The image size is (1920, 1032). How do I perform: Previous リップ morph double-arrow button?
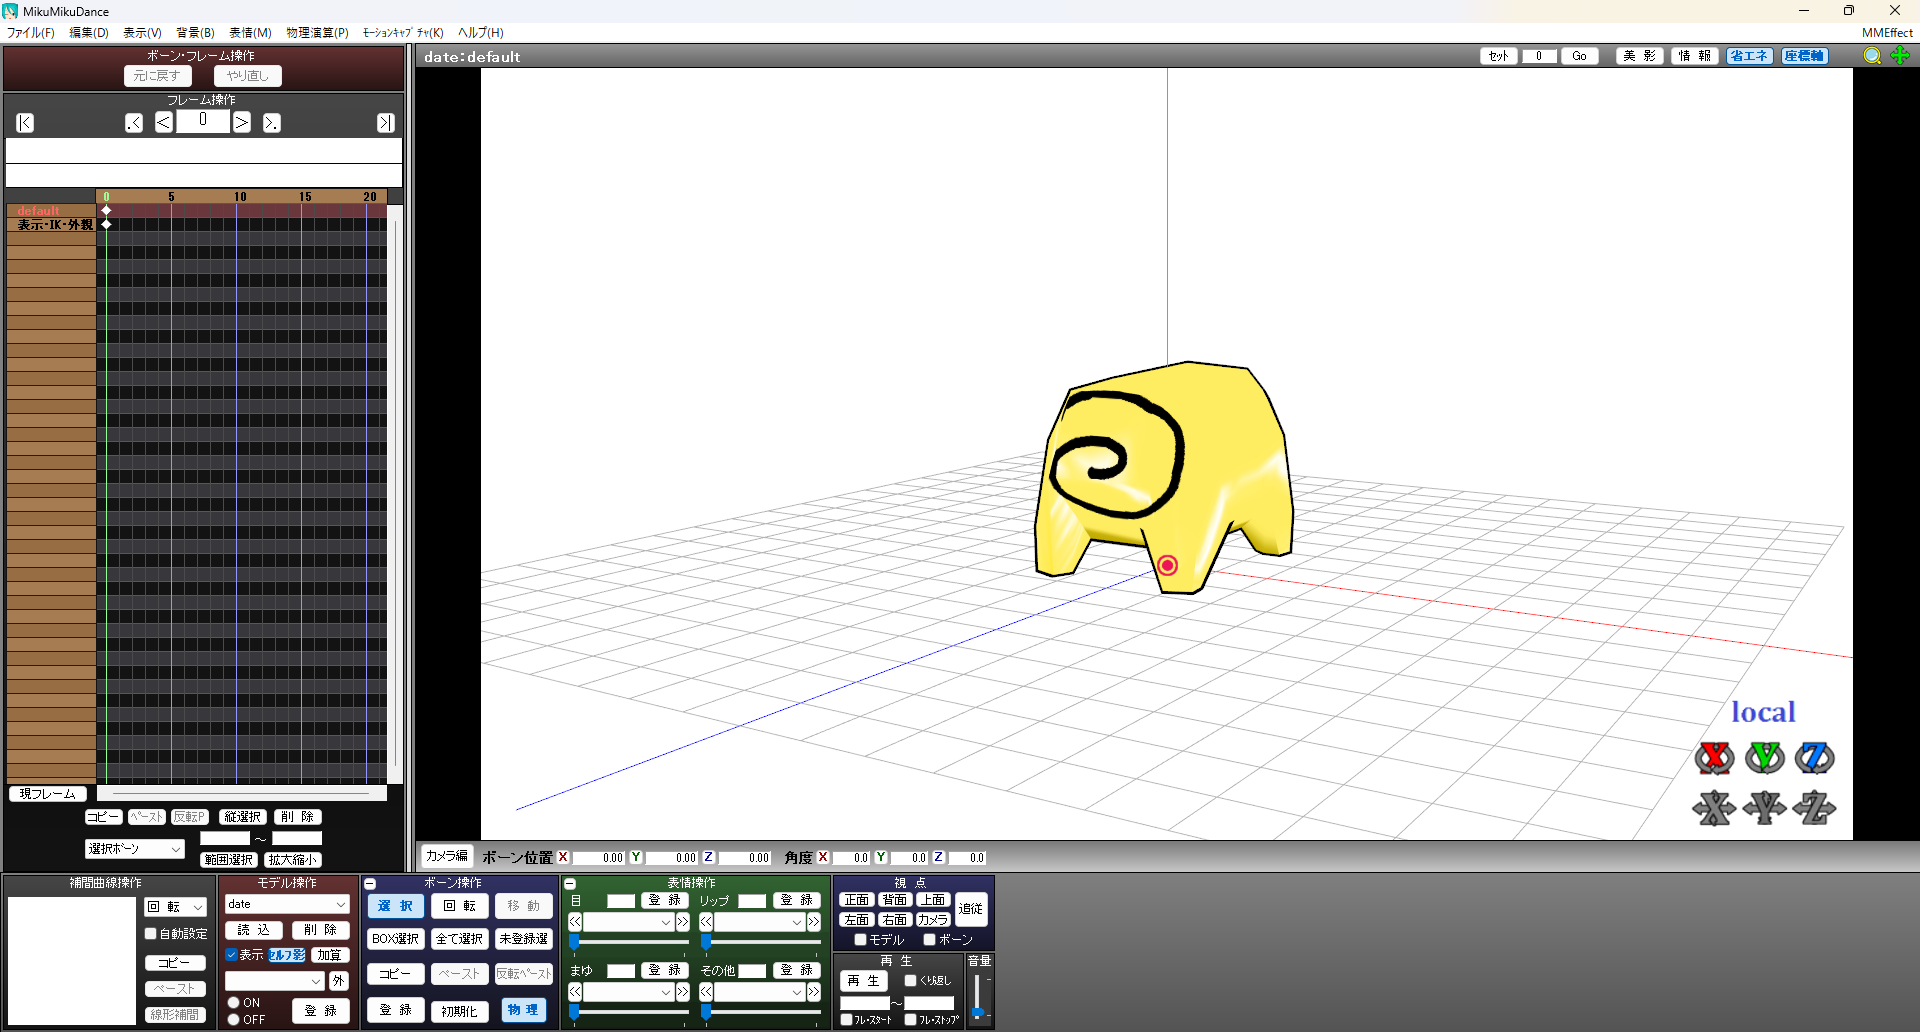tap(706, 922)
